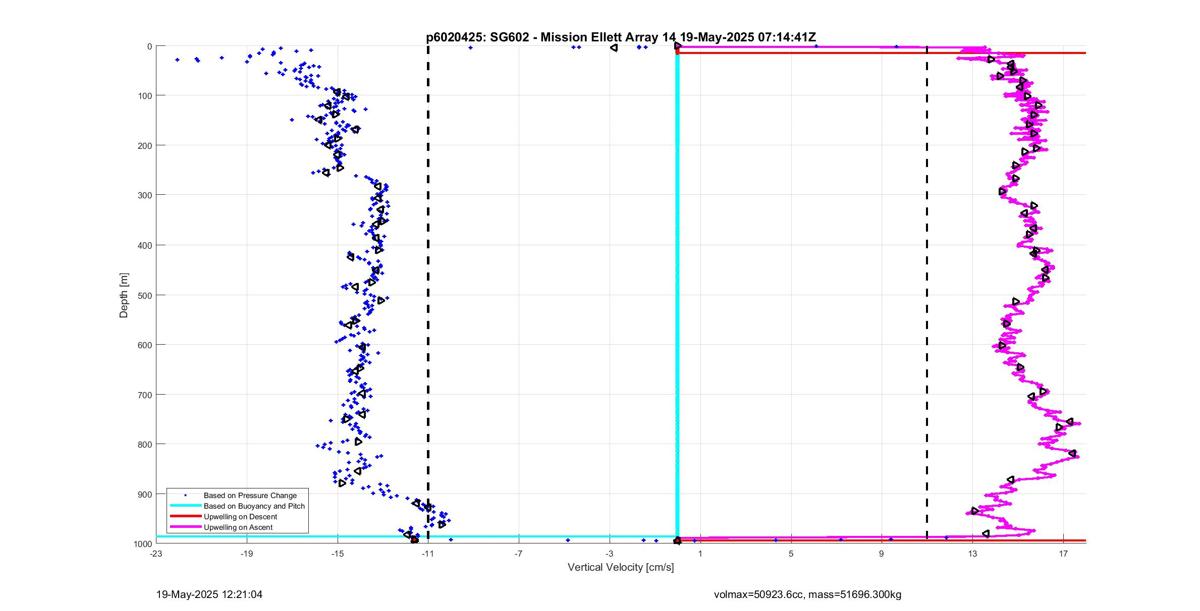Screen dimensions: 1200x611
Task: Click the x-axis tick label 17
Action: (1063, 552)
